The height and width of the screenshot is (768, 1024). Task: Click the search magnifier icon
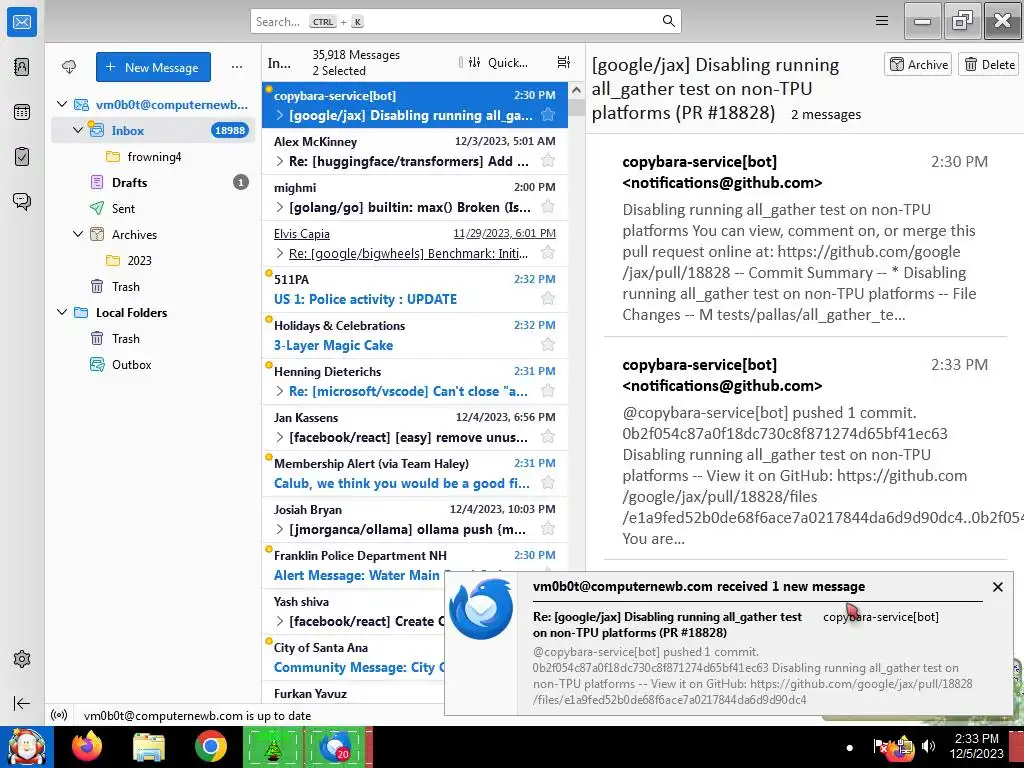point(669,21)
